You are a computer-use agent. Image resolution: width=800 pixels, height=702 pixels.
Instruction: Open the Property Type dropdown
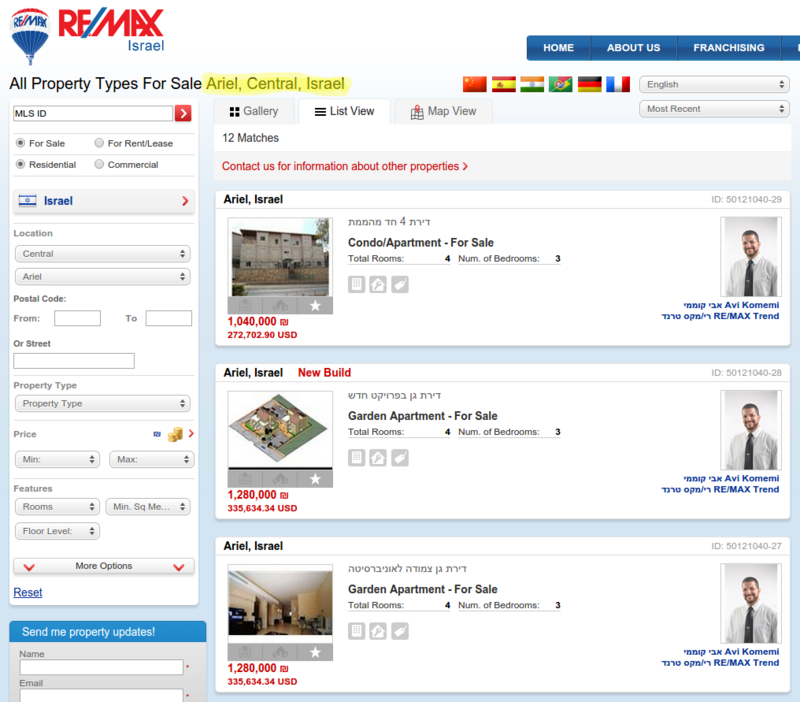tap(103, 403)
